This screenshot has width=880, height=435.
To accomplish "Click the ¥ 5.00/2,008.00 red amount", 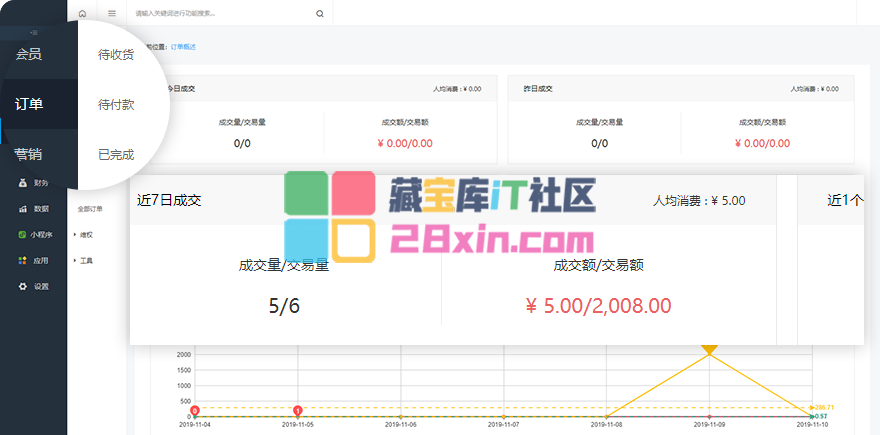I will point(598,306).
